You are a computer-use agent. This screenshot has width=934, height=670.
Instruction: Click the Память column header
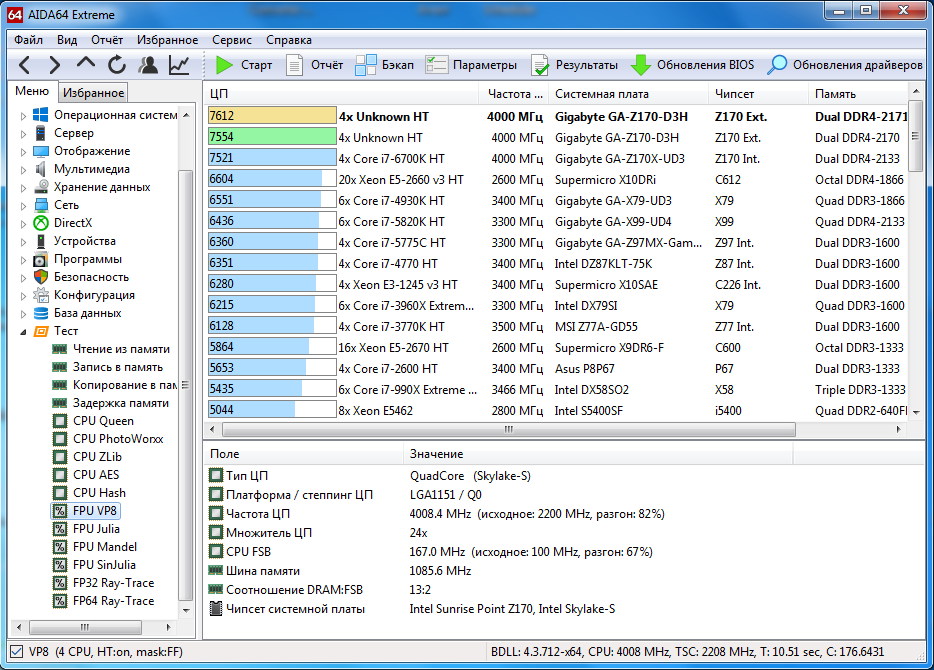tap(859, 94)
